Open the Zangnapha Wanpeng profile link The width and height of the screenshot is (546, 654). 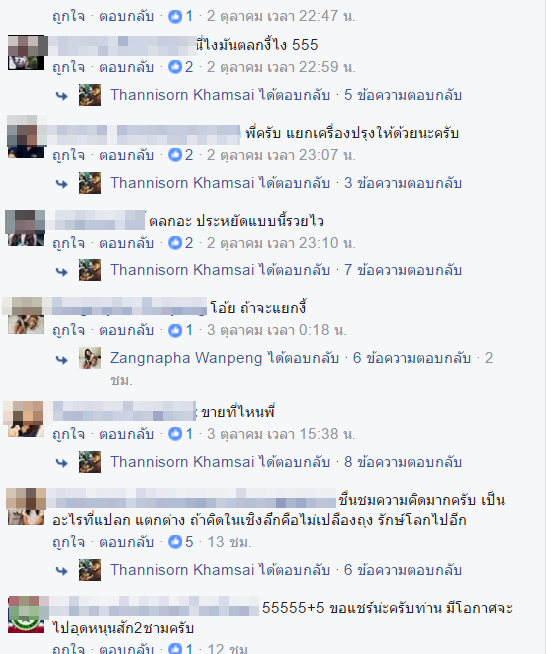pos(186,358)
